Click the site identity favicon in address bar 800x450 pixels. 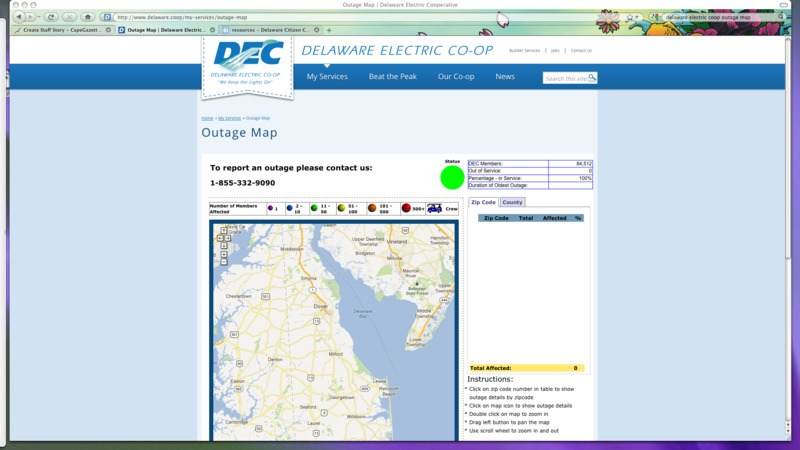(107, 17)
